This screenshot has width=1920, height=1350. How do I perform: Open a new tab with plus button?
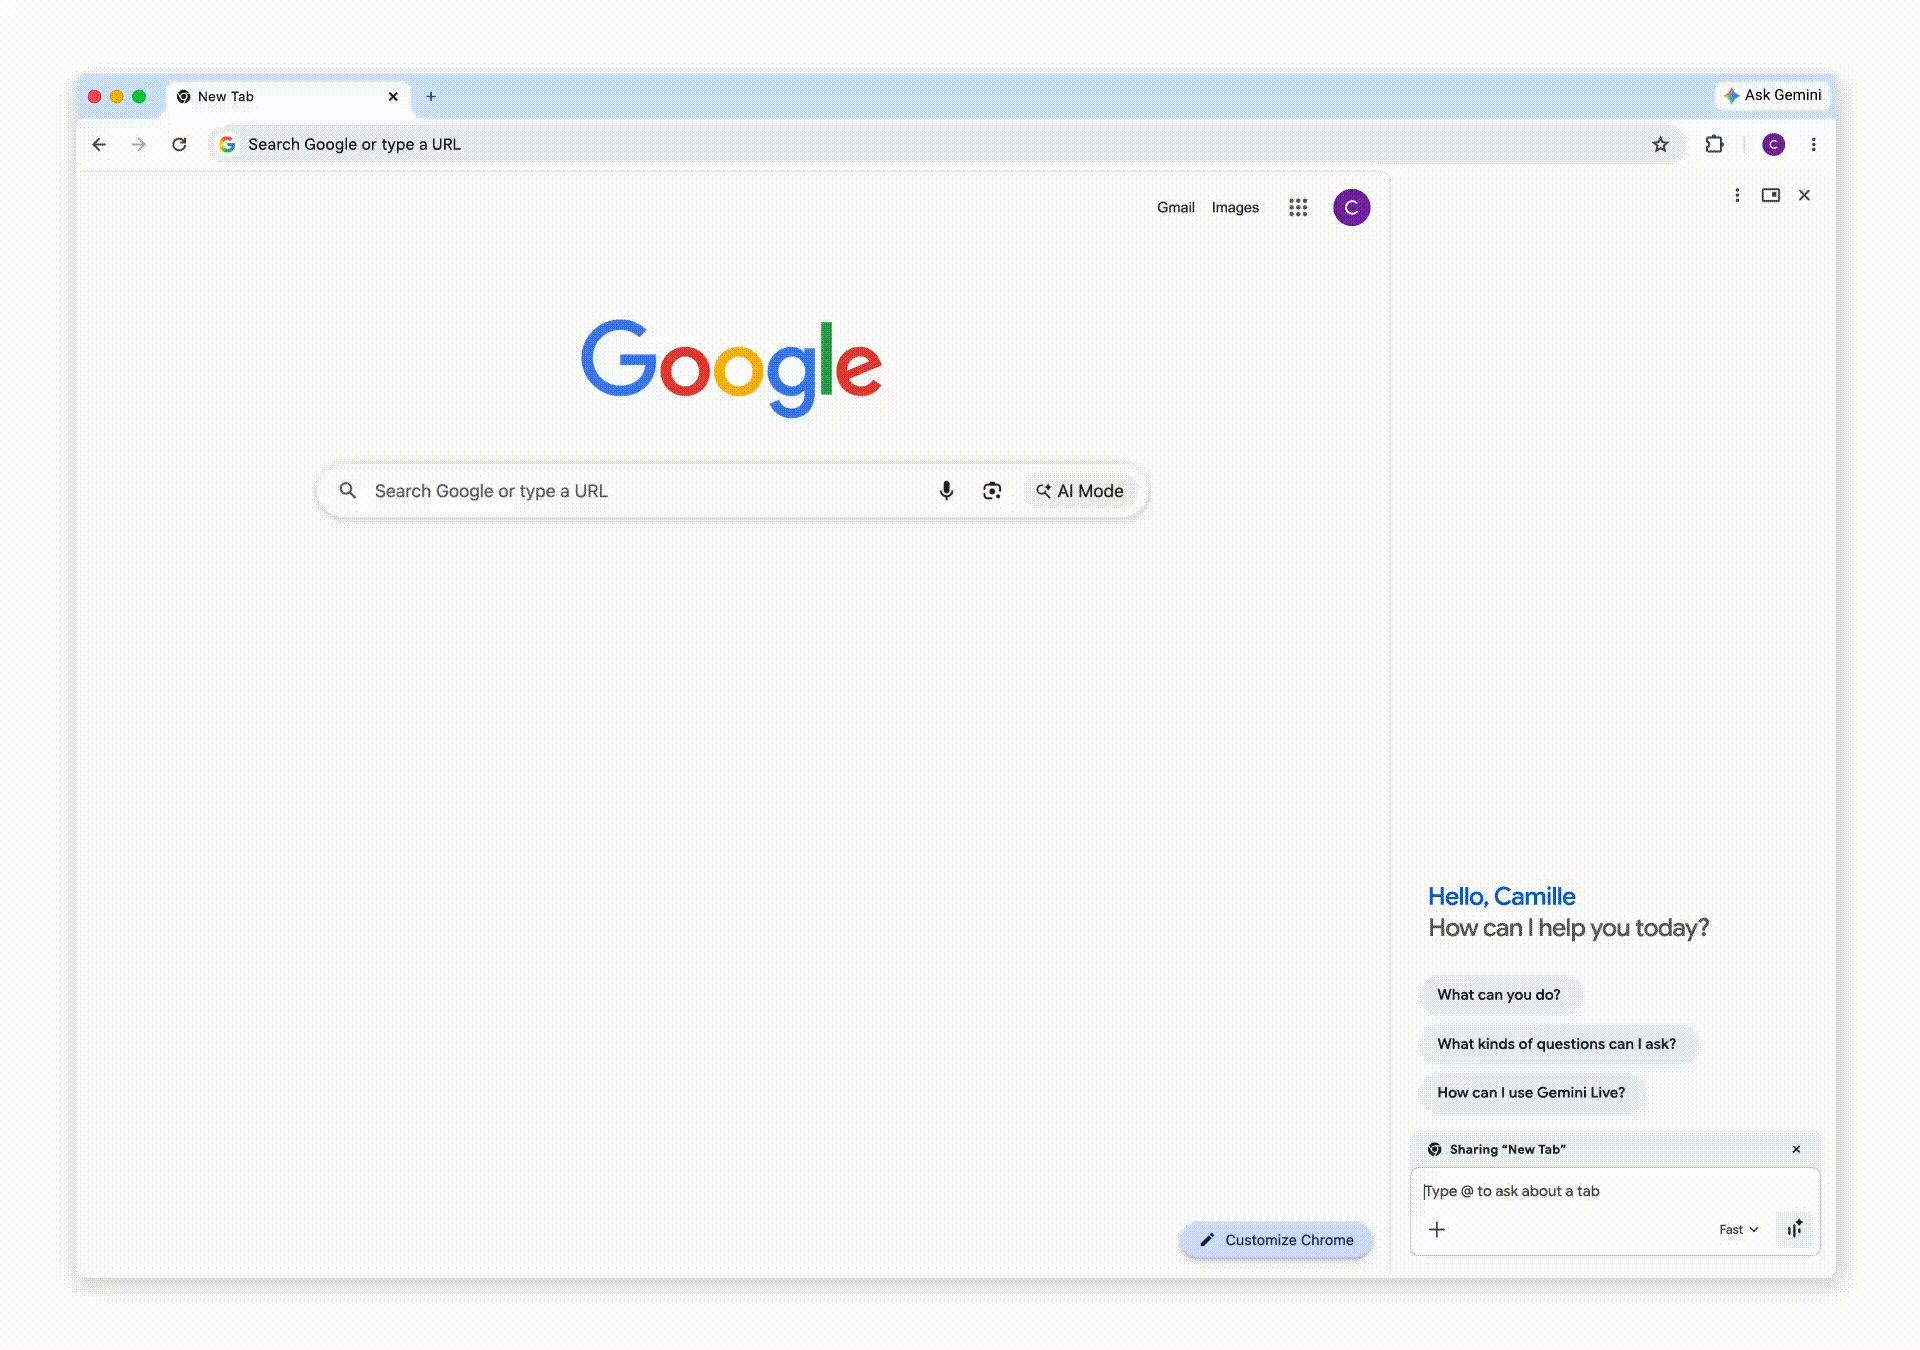[x=431, y=96]
